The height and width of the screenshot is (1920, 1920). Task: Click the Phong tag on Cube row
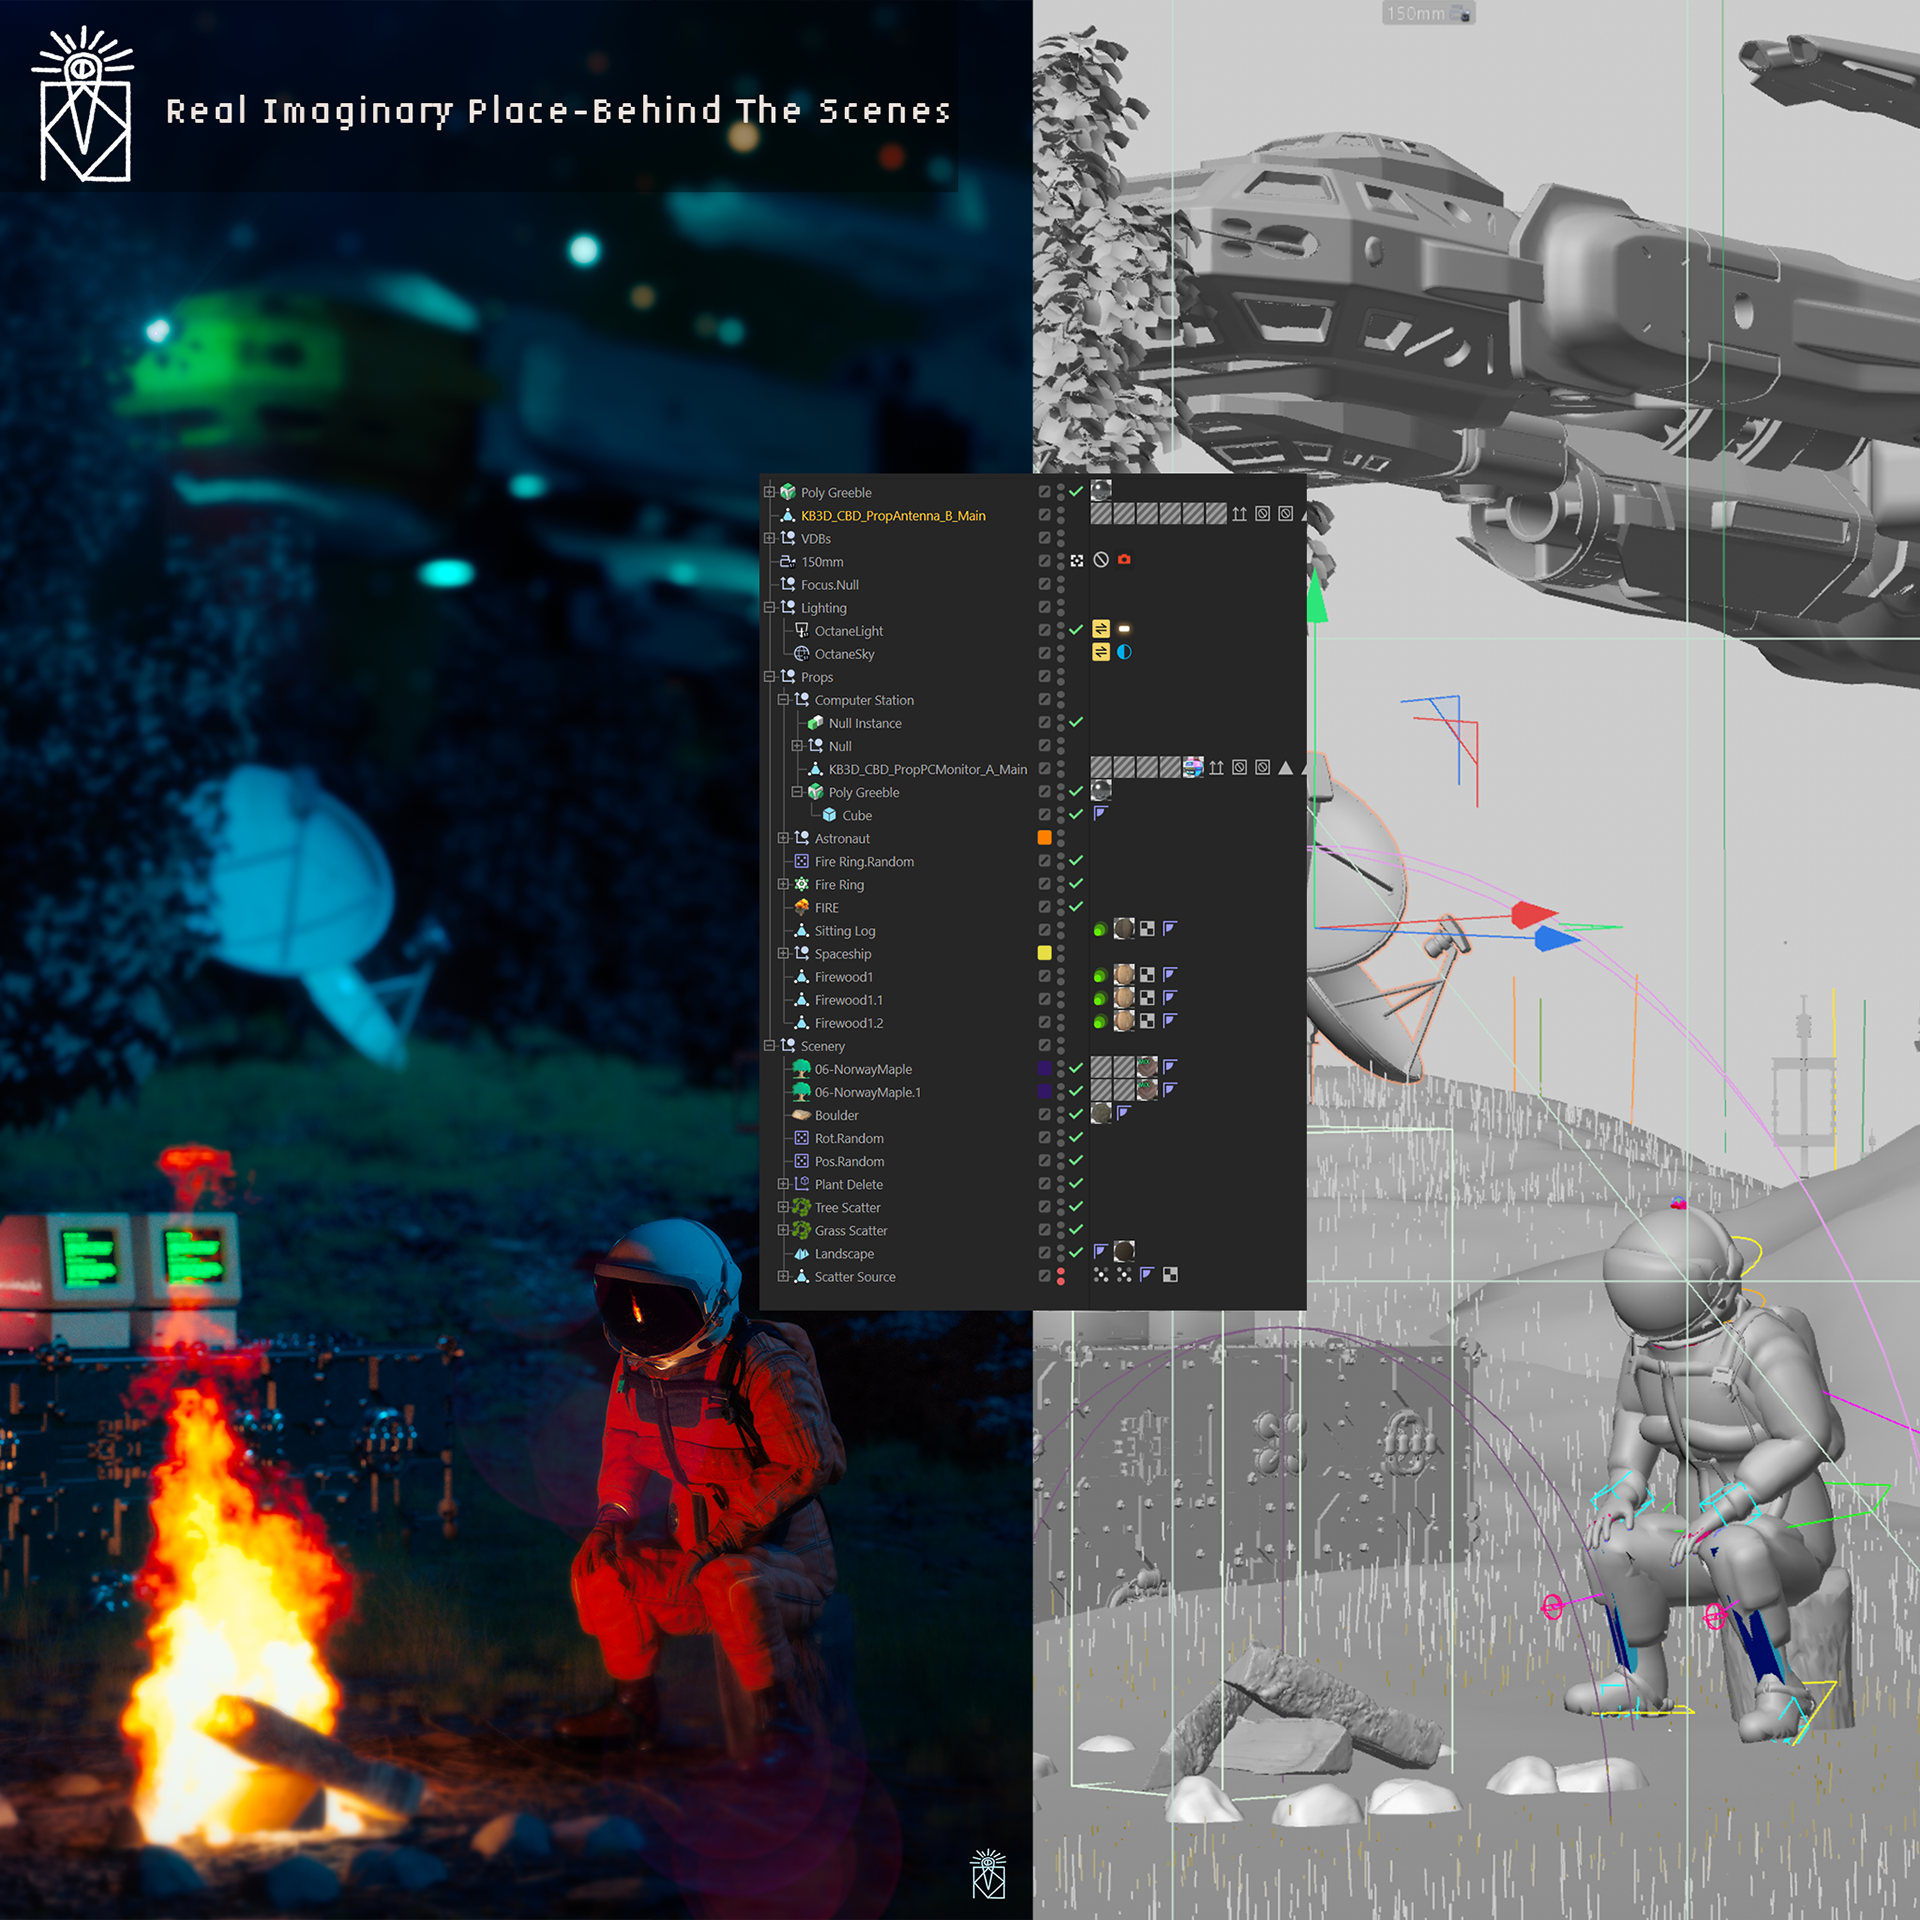click(1101, 814)
